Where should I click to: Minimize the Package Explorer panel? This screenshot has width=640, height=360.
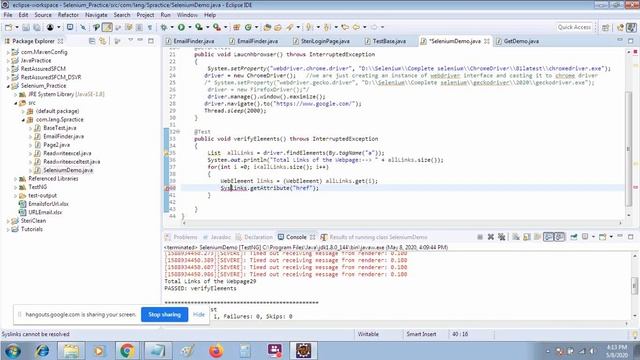pyautogui.click(x=140, y=40)
